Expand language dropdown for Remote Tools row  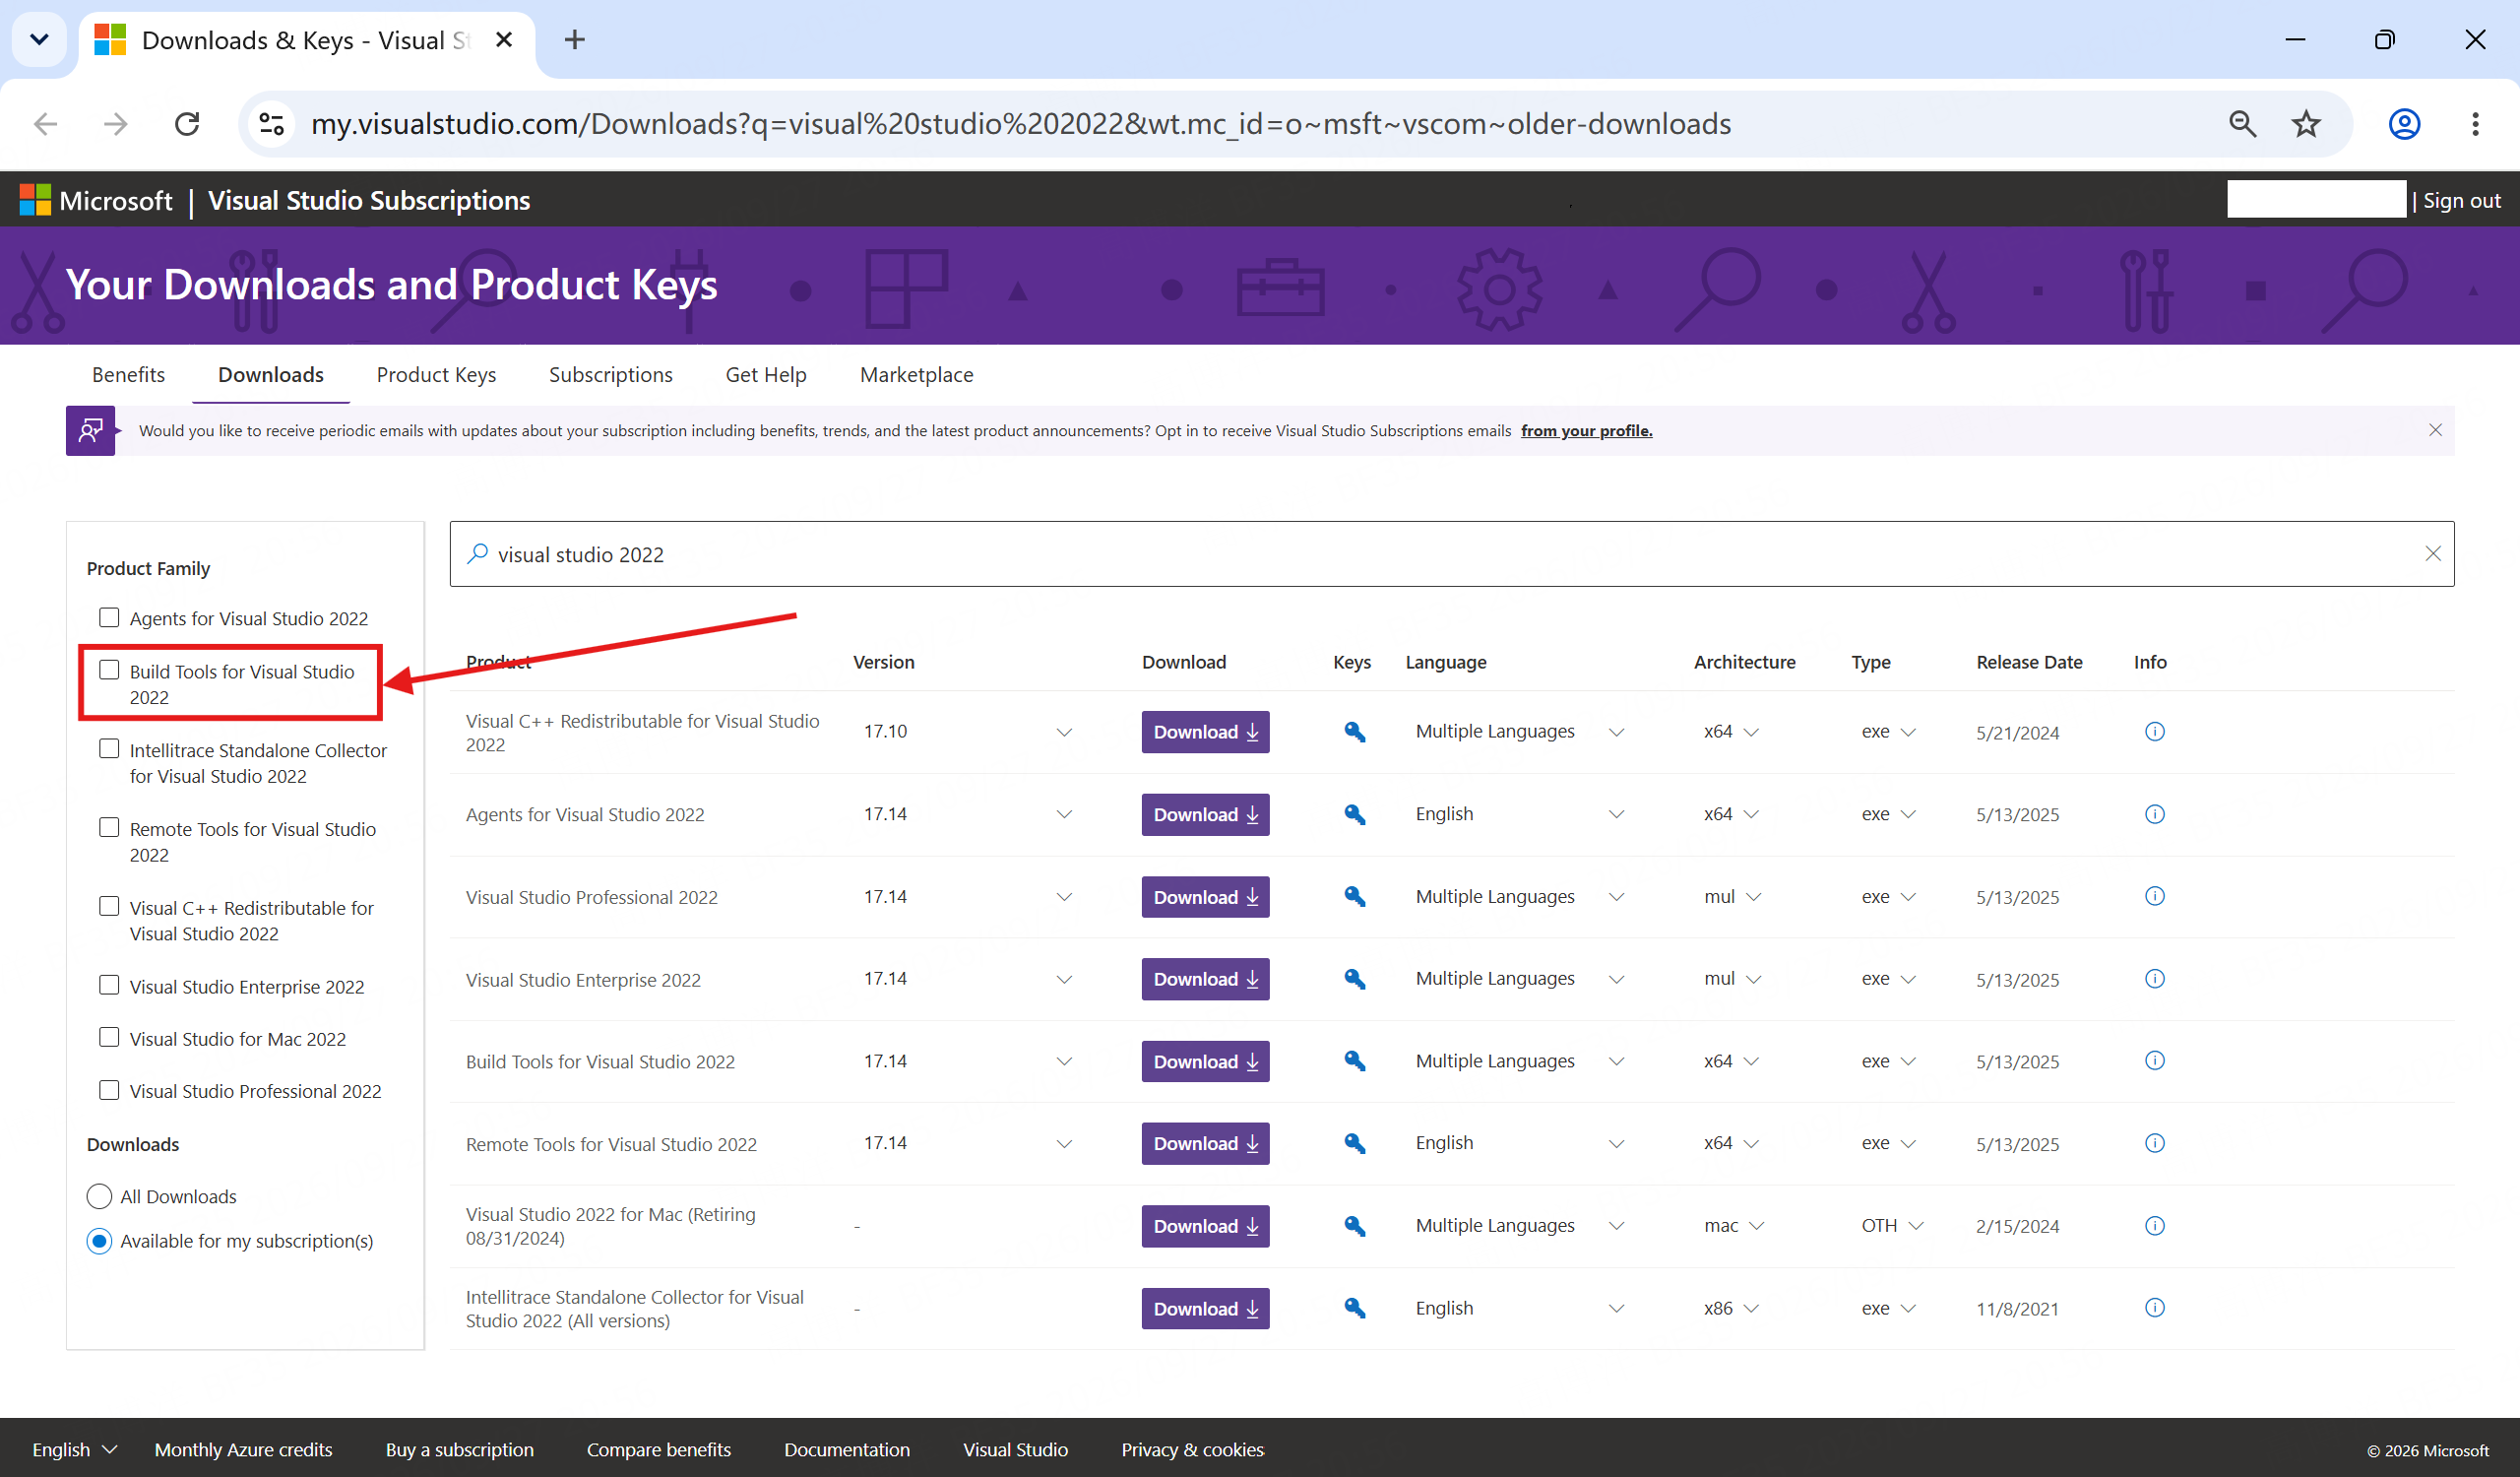[1616, 1143]
